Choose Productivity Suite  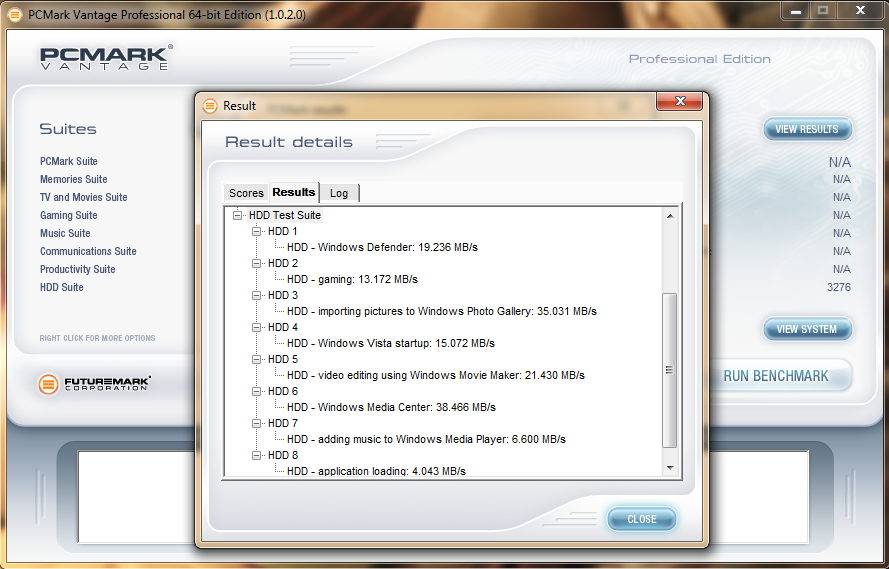point(78,269)
